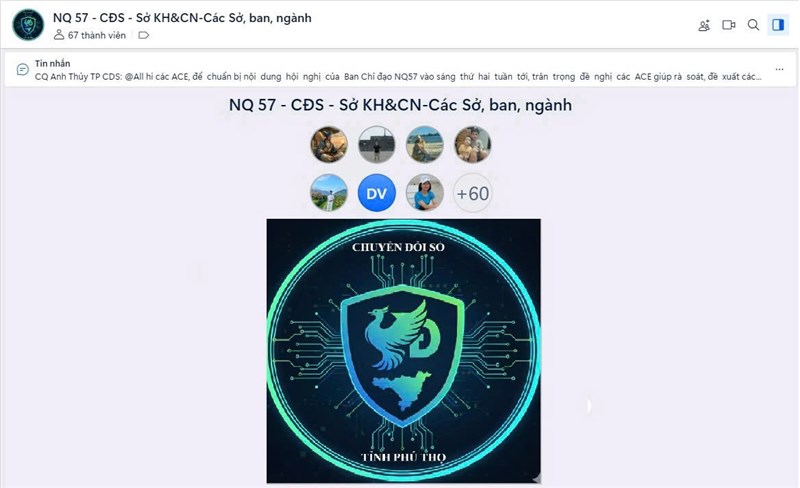Screen dimensions: 800x488
Task: Expand the +60 more members bubble
Action: pos(472,193)
